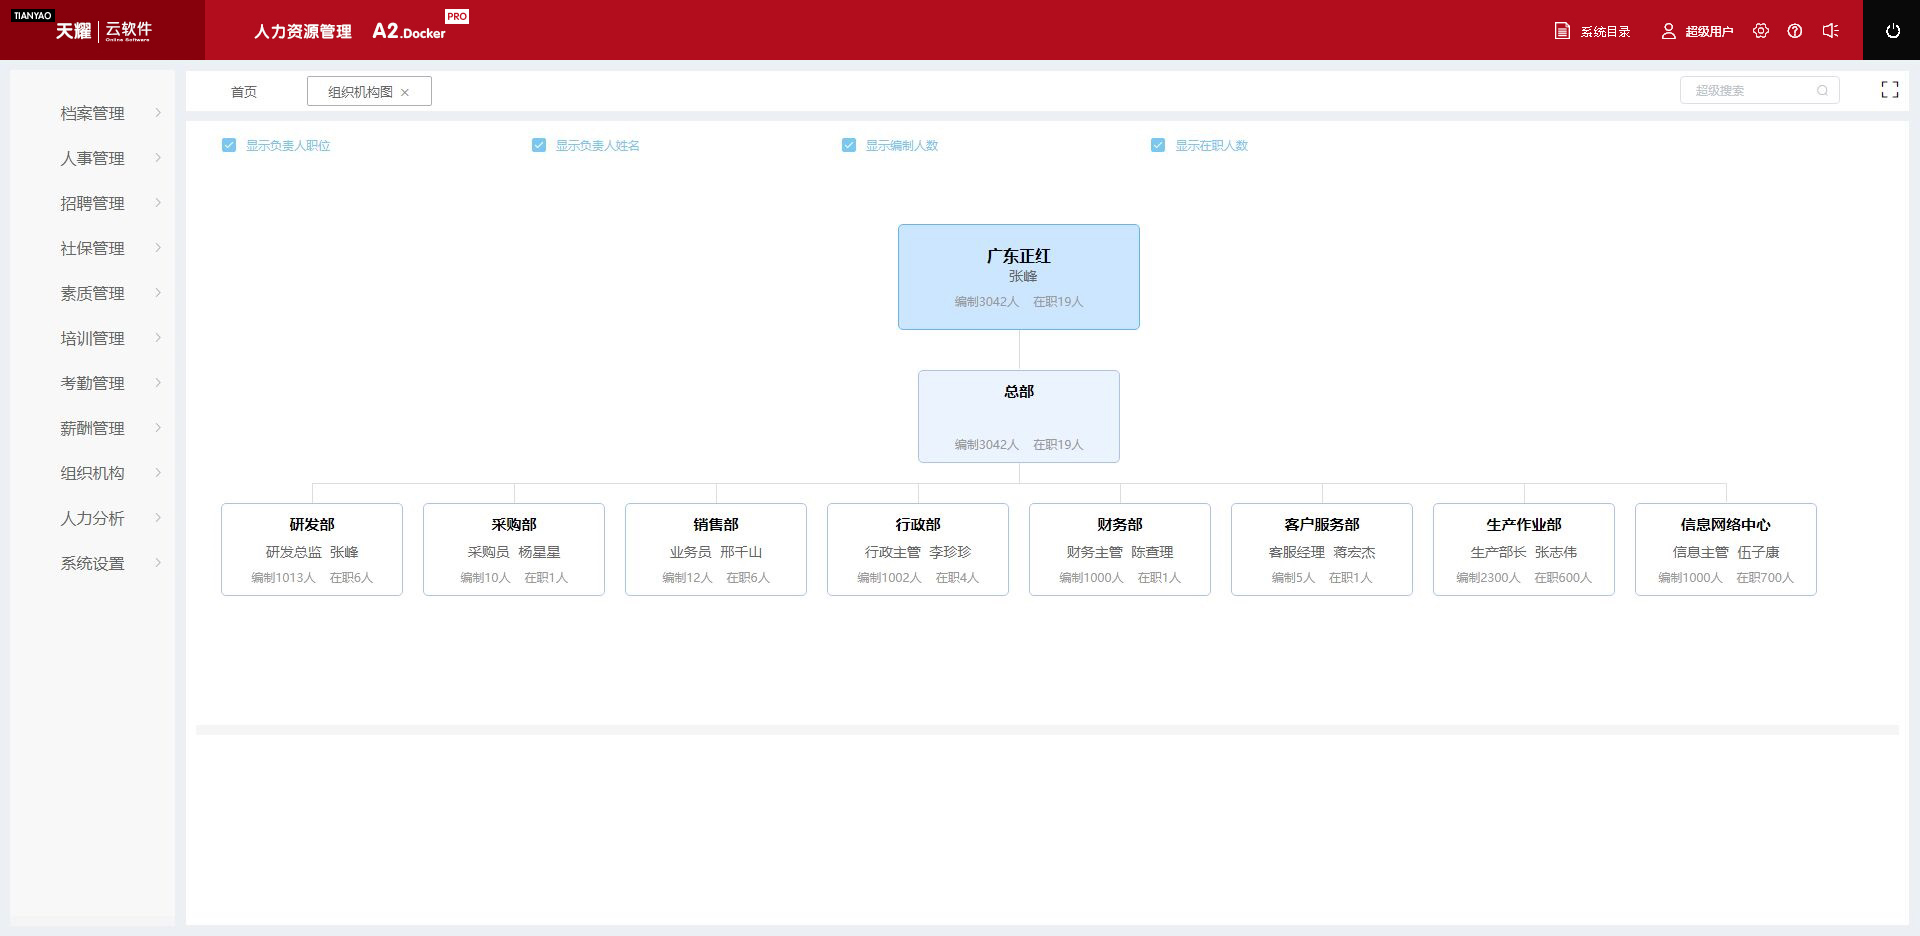Disable the 显示编制人数 checkbox

(x=849, y=145)
